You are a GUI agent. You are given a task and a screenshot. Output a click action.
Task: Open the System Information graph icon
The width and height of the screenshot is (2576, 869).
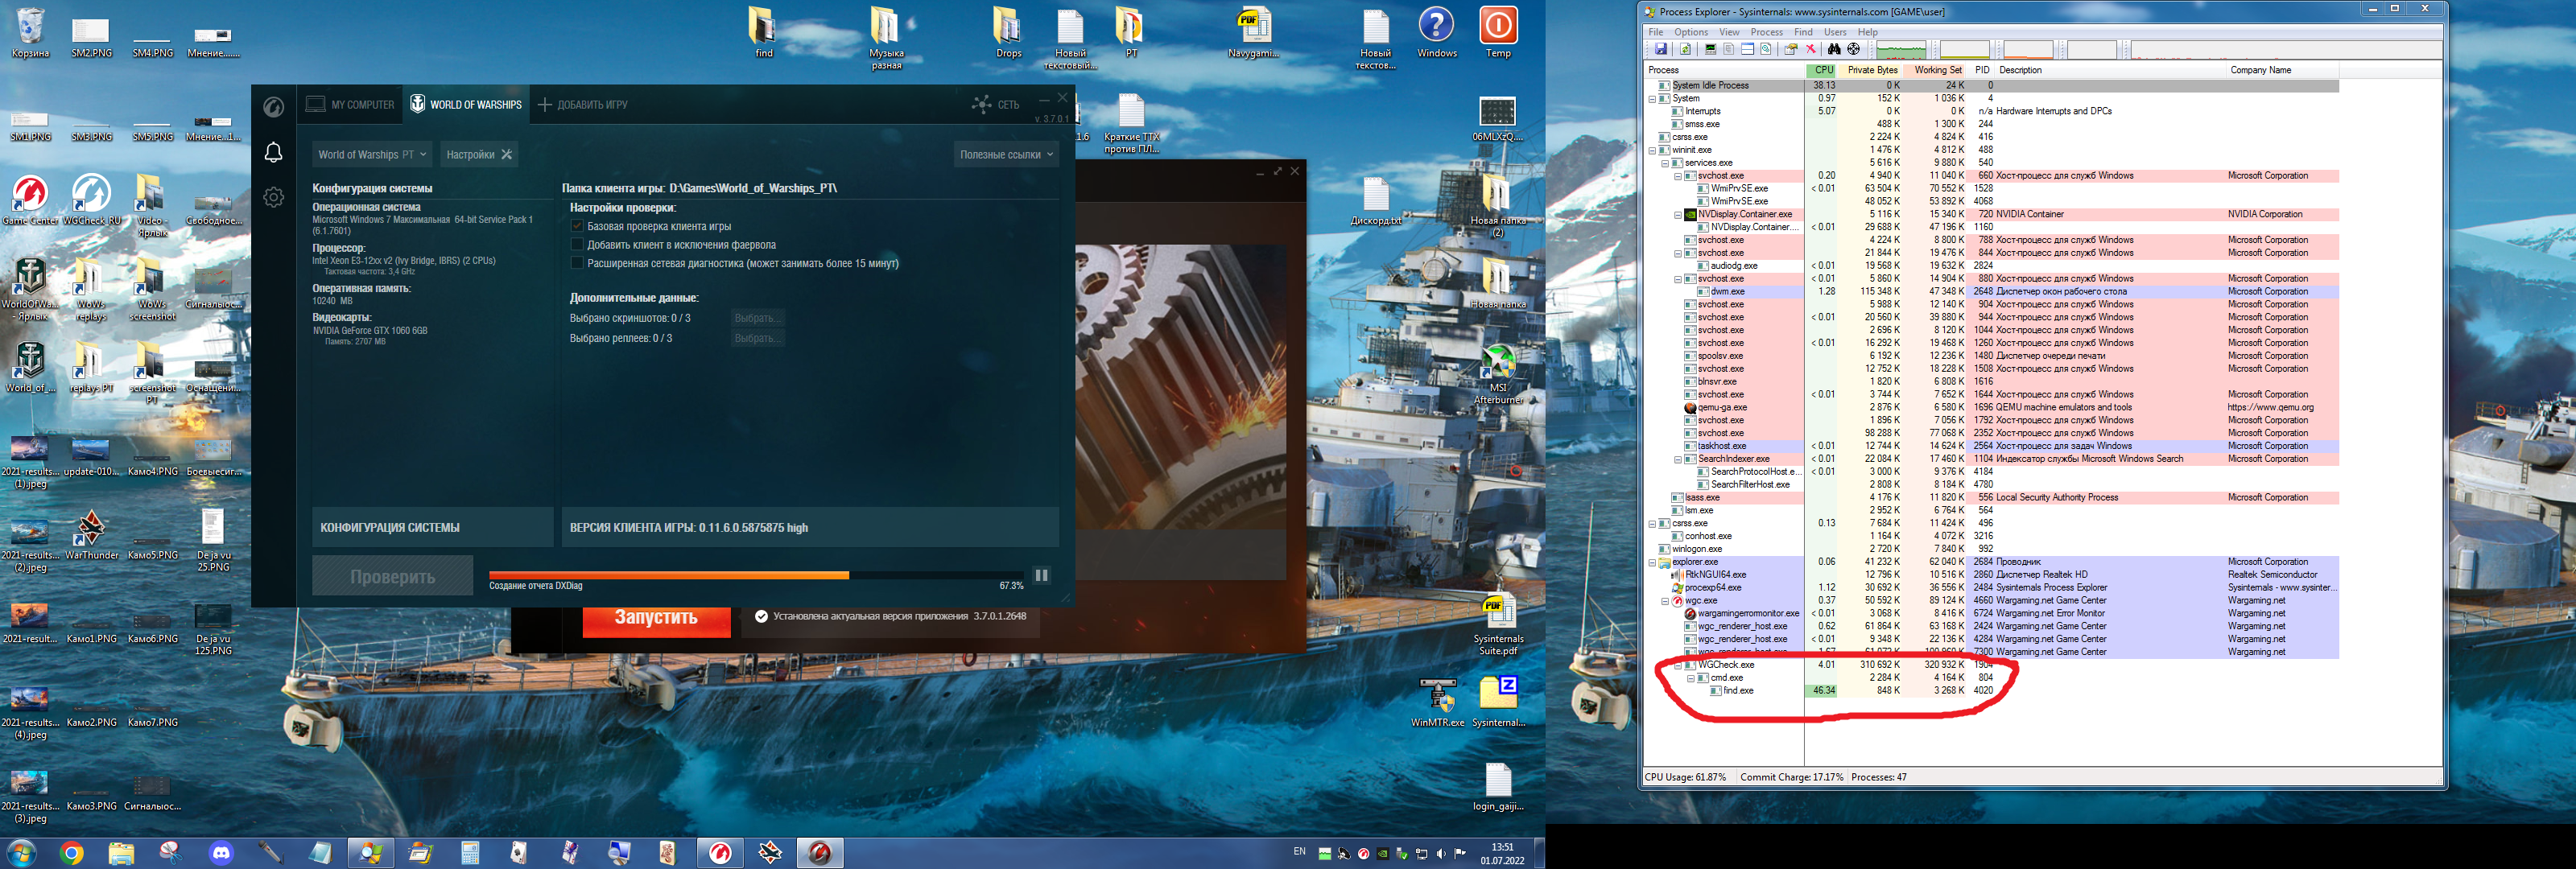pyautogui.click(x=1710, y=49)
